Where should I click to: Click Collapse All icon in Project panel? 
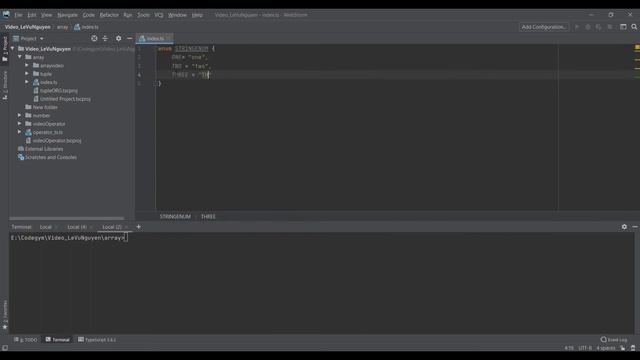point(105,38)
